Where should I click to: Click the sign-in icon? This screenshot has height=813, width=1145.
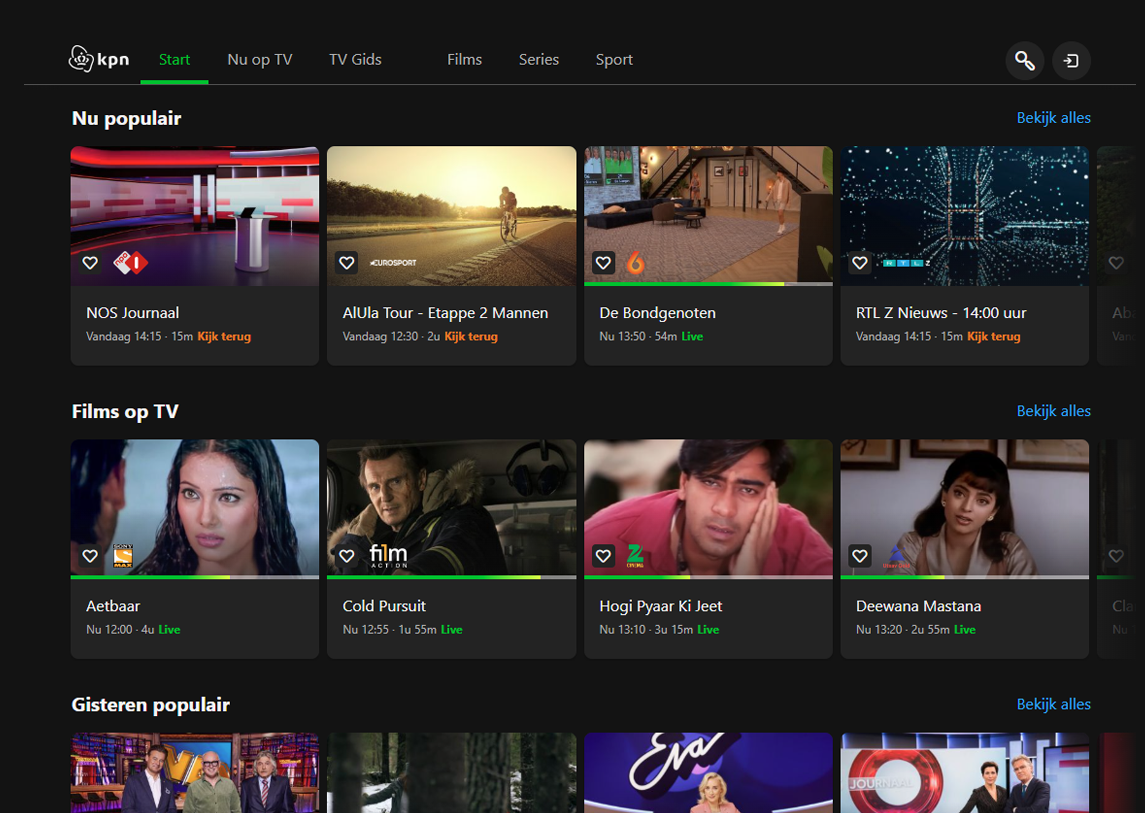[x=1071, y=60]
